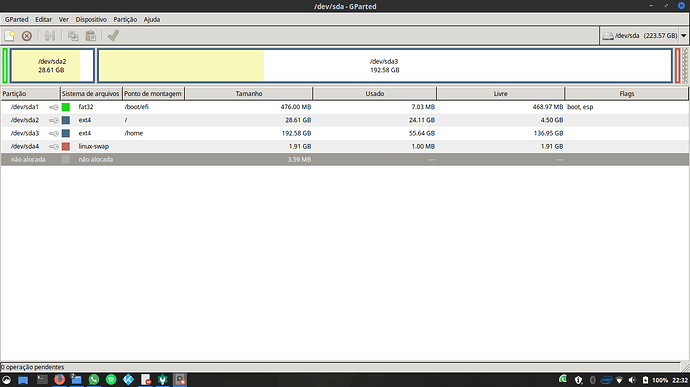The height and width of the screenshot is (387, 690).
Task: Open the GParted menu
Action: tap(16, 19)
